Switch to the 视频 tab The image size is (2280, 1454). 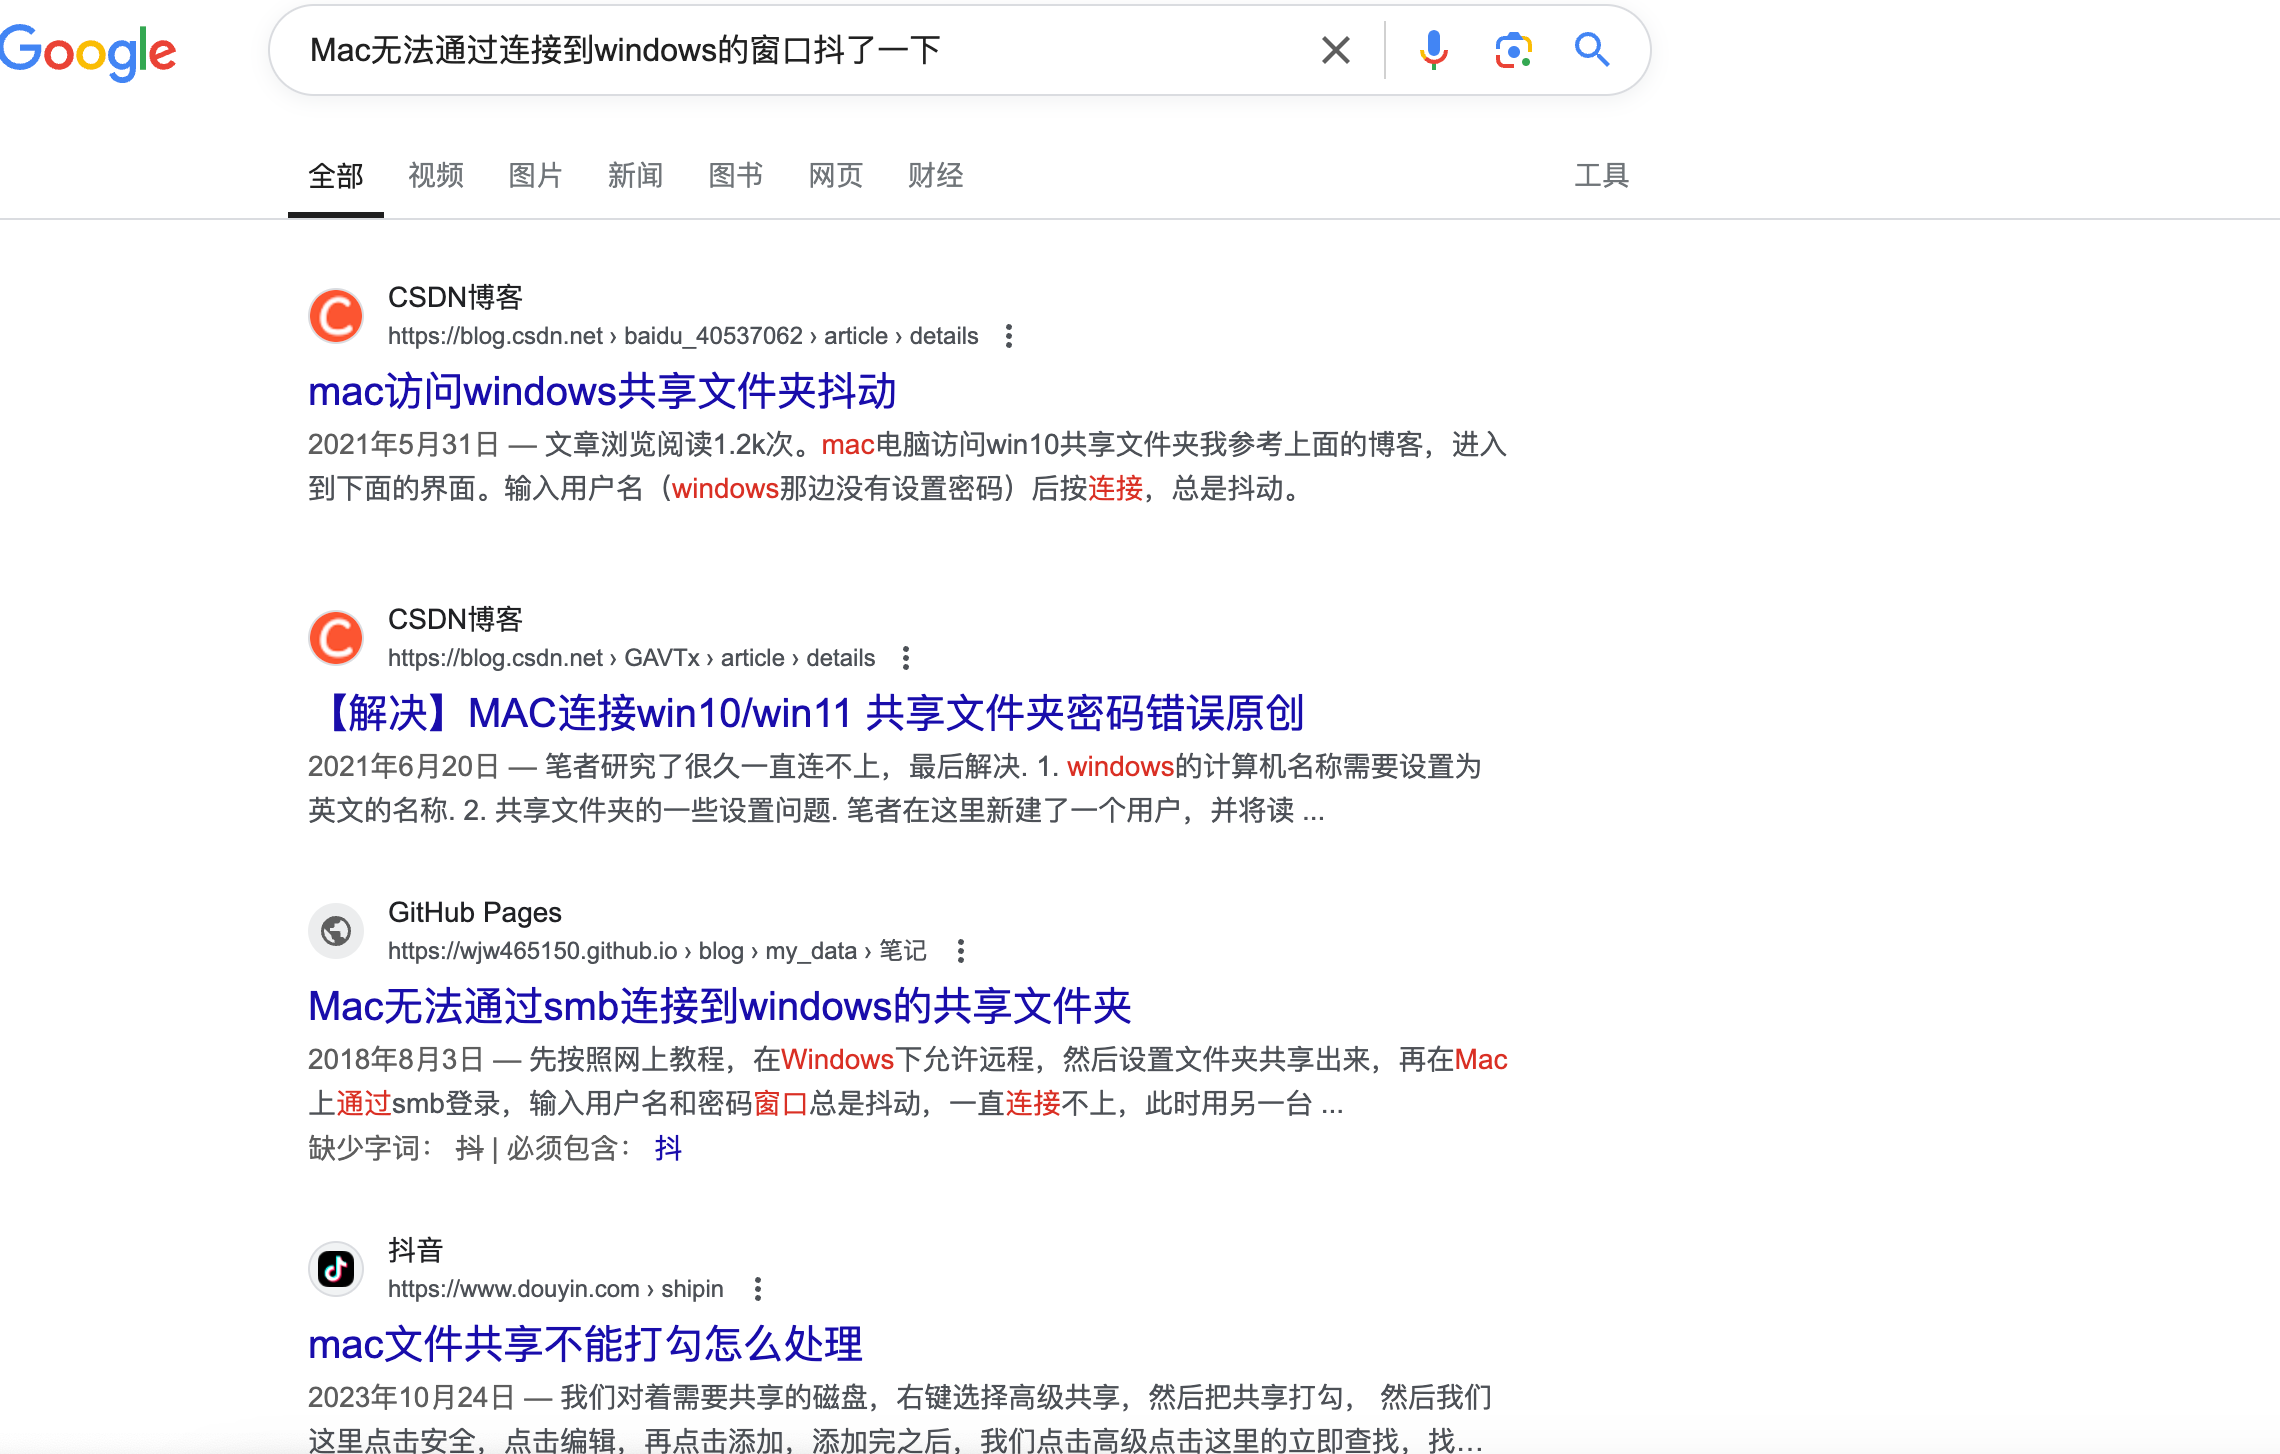point(436,176)
